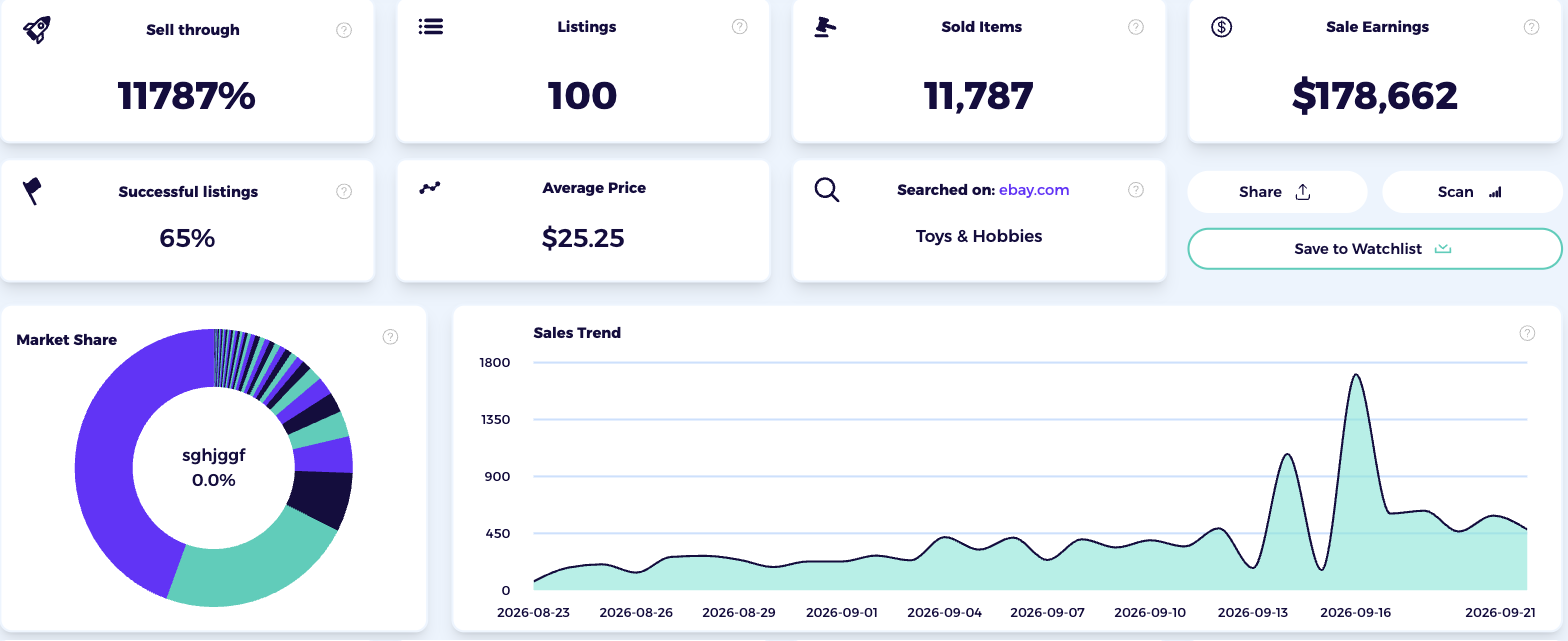The height and width of the screenshot is (641, 1568).
Task: Open help tooltip for Sold Items
Action: [1136, 27]
